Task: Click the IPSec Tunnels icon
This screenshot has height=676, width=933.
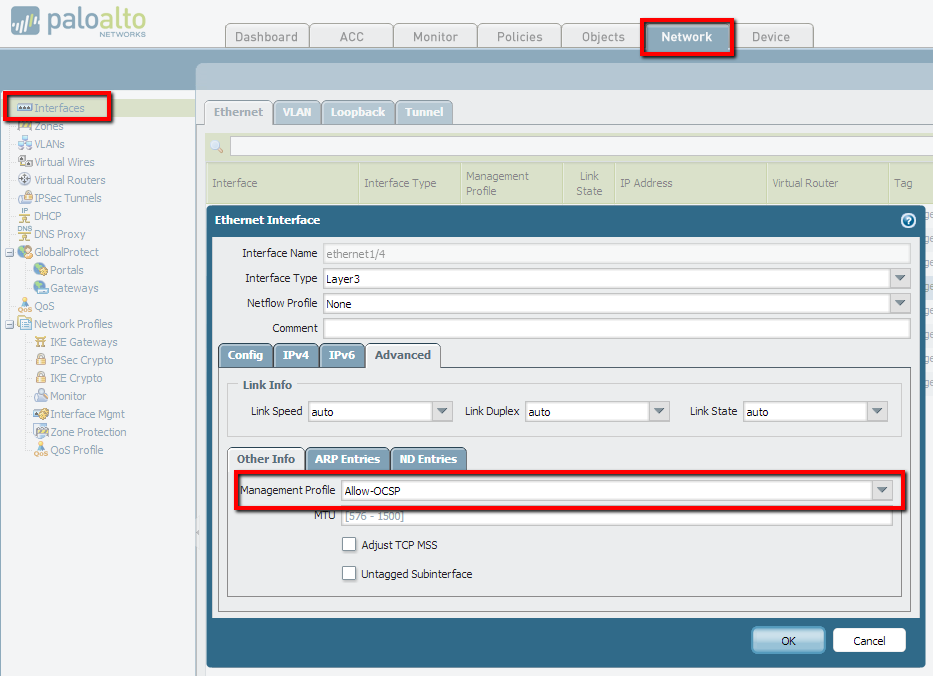Action: click(24, 197)
